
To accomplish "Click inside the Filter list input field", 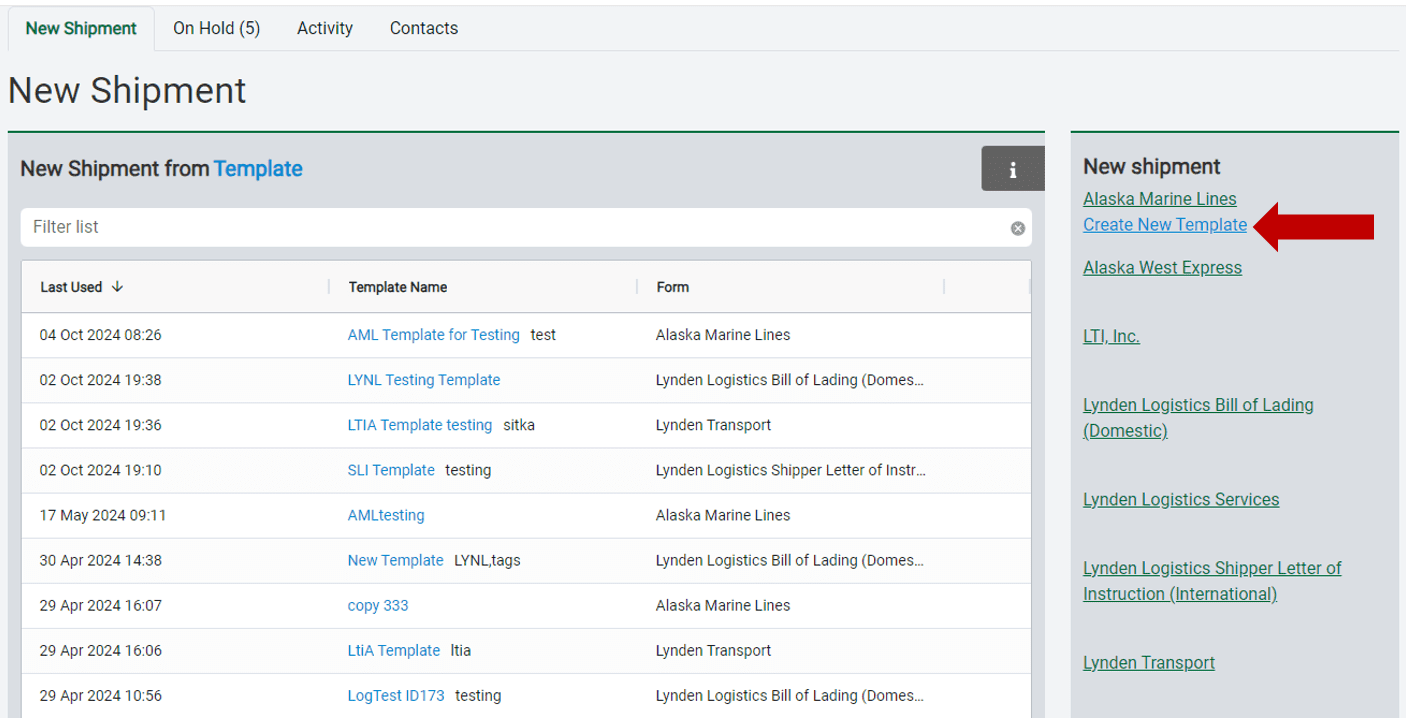I will (x=400, y=227).
